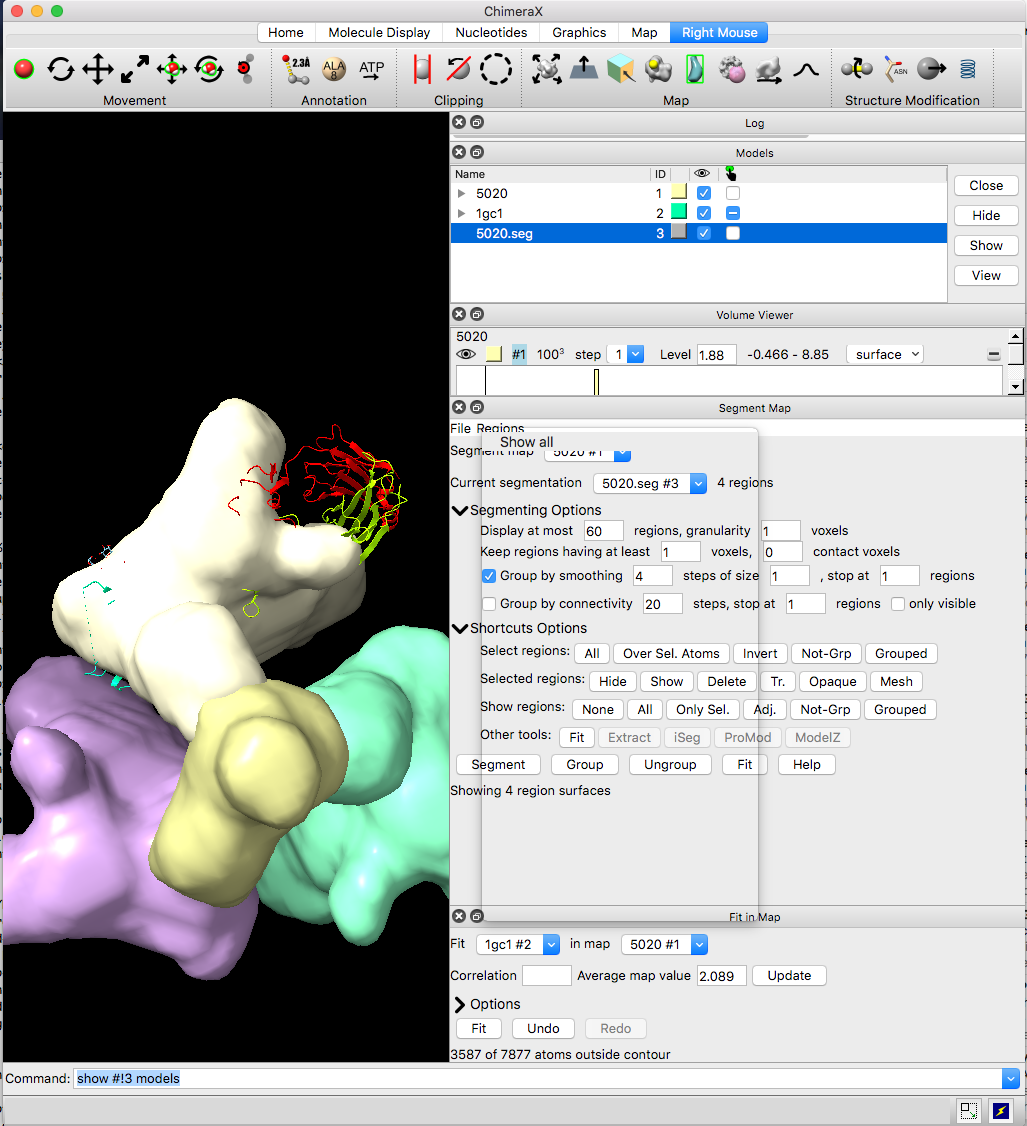This screenshot has width=1027, height=1126.
Task: Select the Rotate mouse mode icon
Action: (61, 69)
